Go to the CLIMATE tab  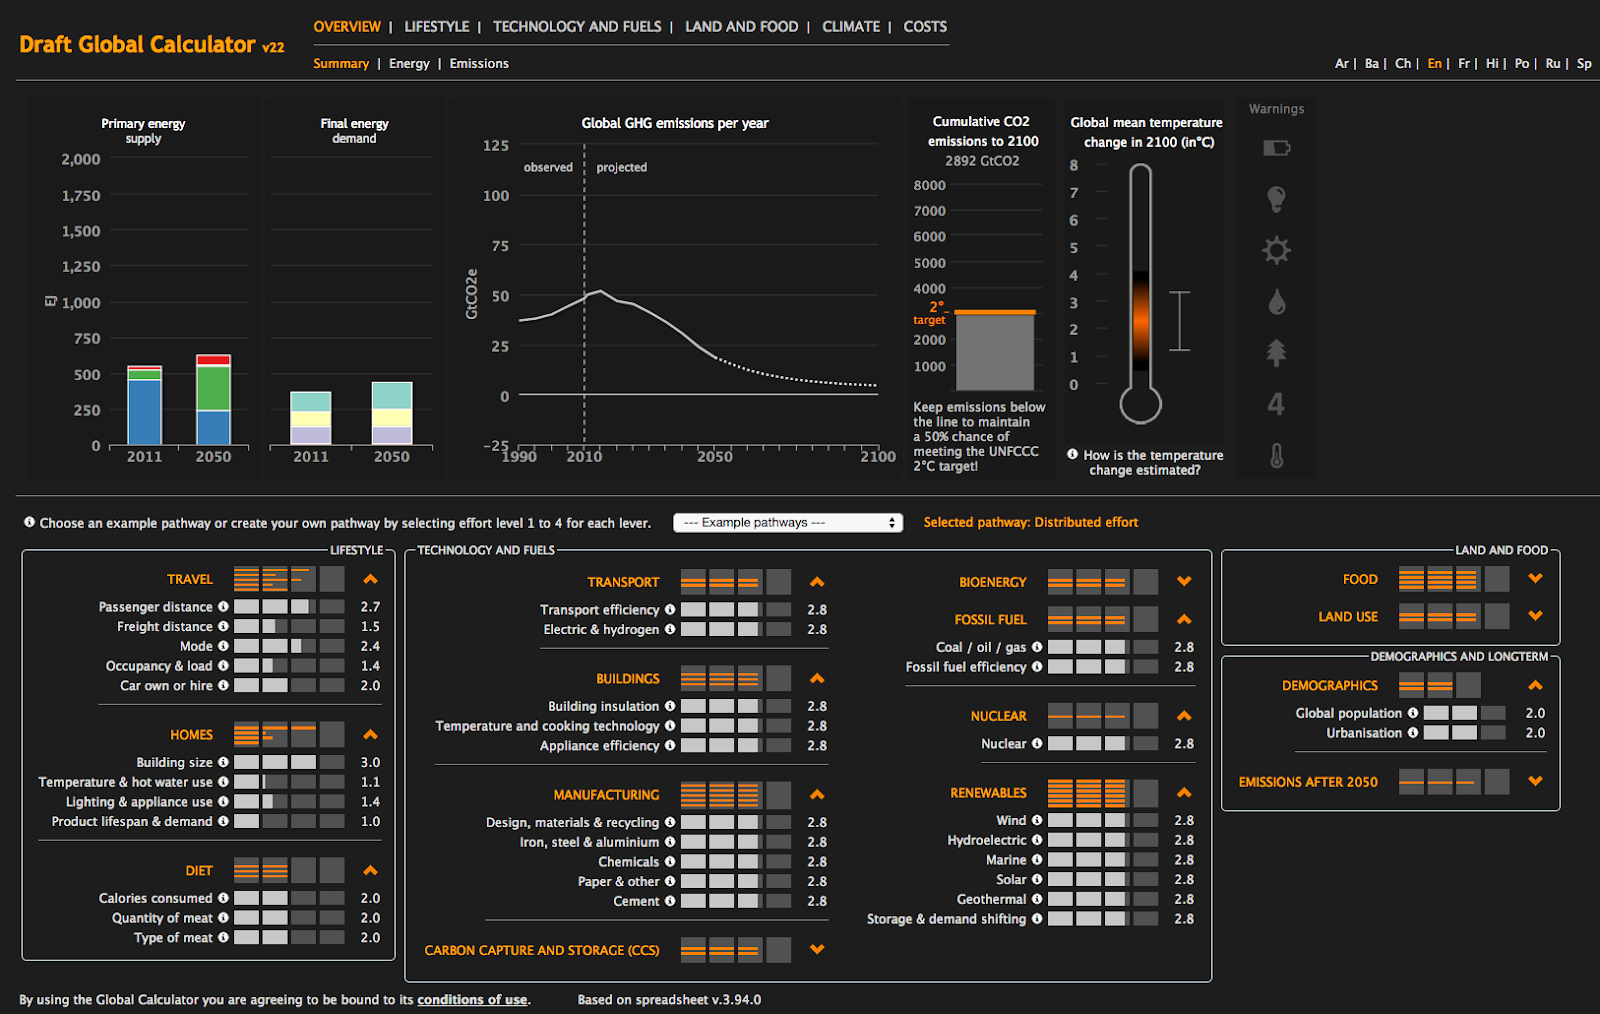pos(851,27)
